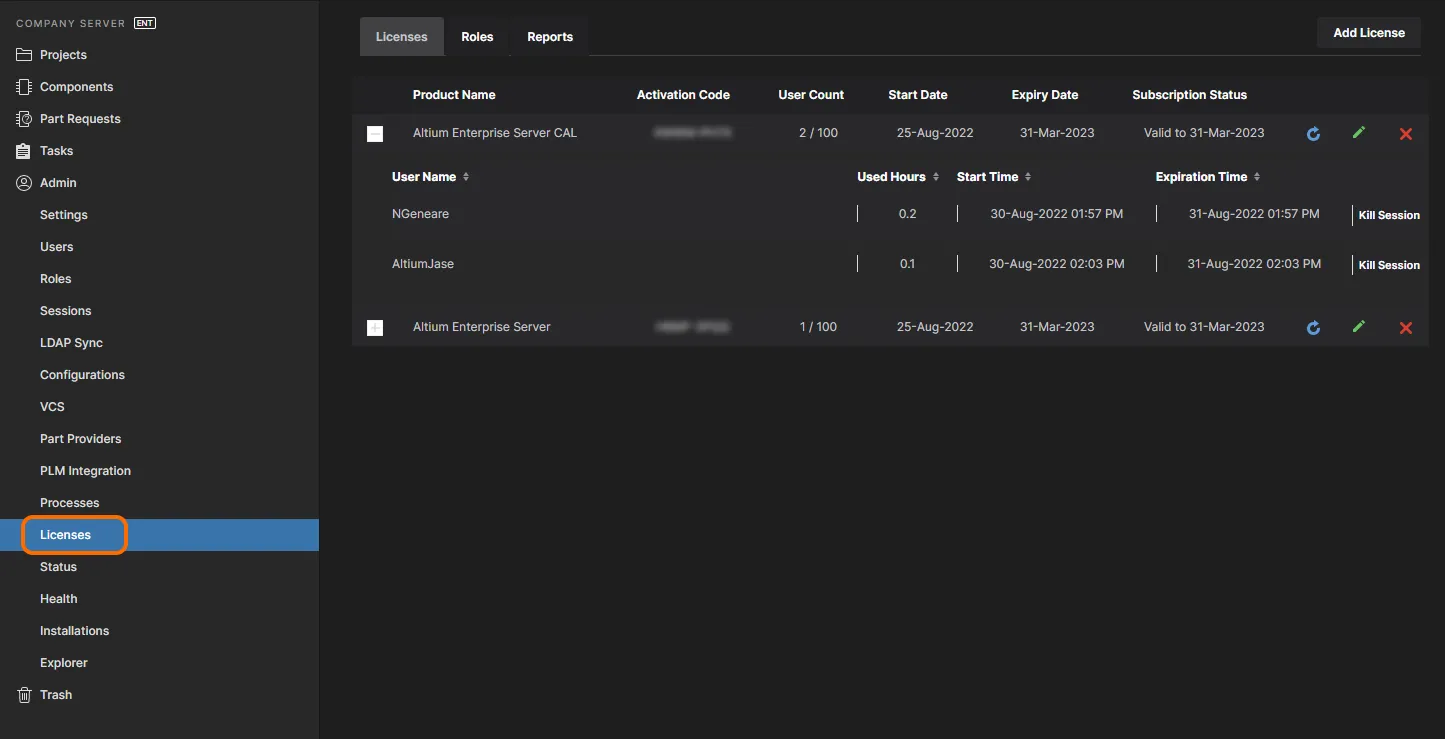Click the 2 / 100 user count

coord(818,133)
